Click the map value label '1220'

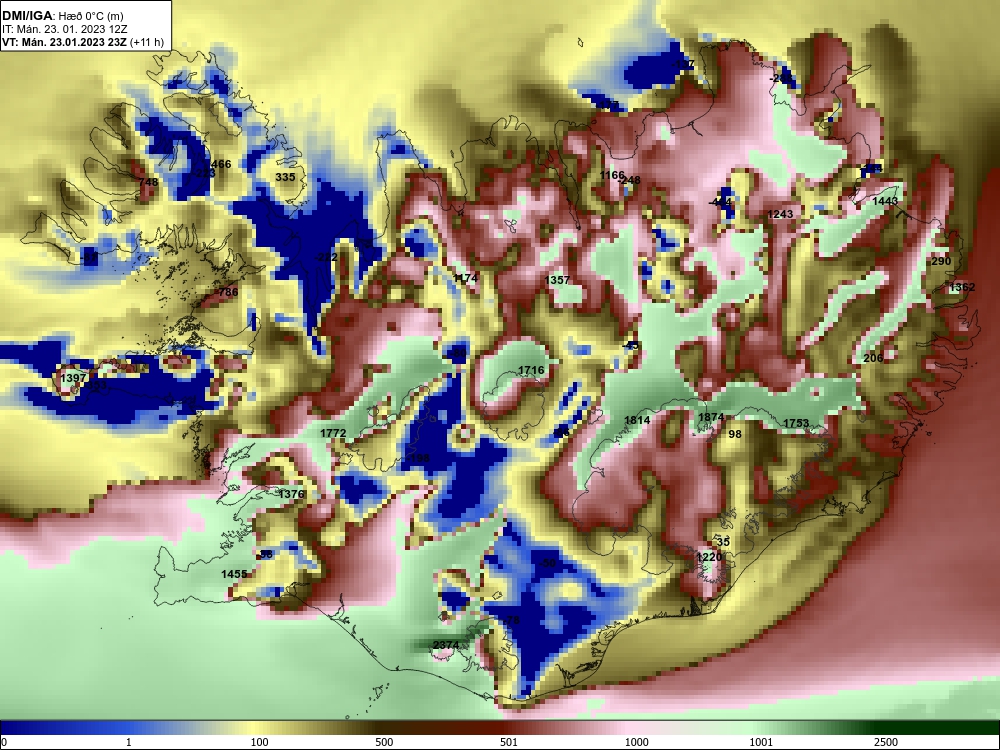tap(709, 557)
